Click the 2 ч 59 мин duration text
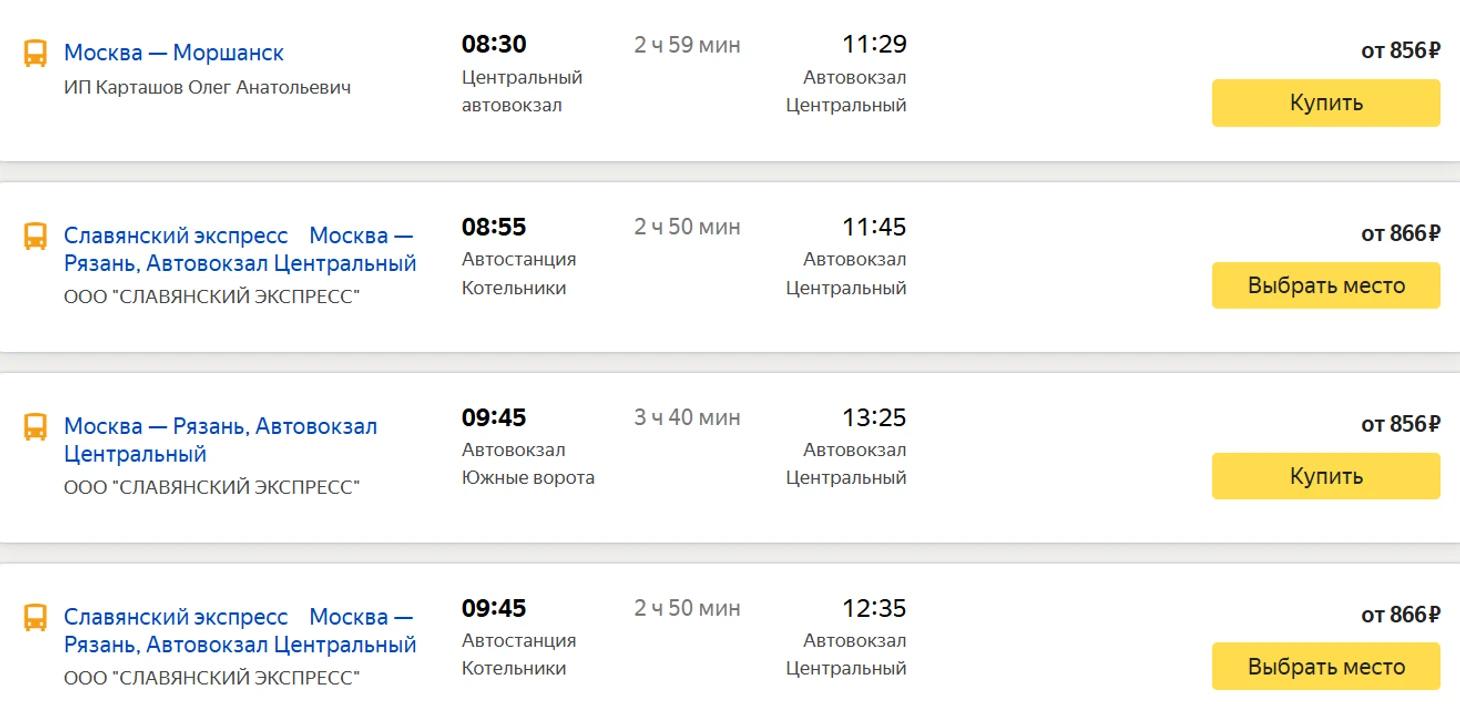This screenshot has width=1460, height=723. [687, 46]
